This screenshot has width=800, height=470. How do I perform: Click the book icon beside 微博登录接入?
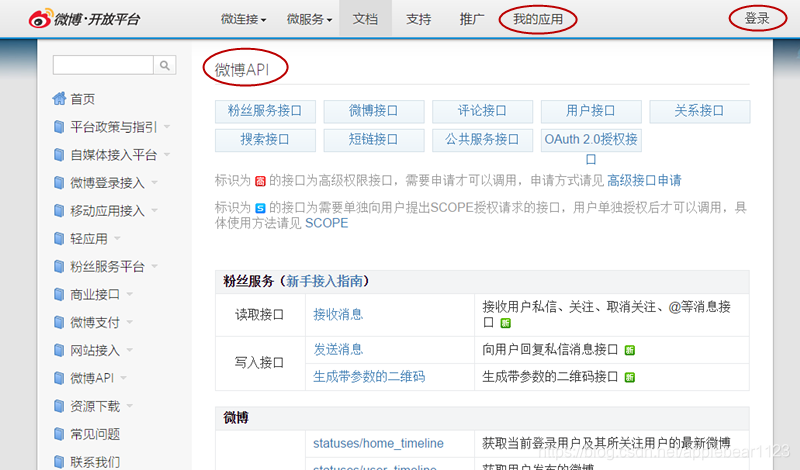pos(59,183)
